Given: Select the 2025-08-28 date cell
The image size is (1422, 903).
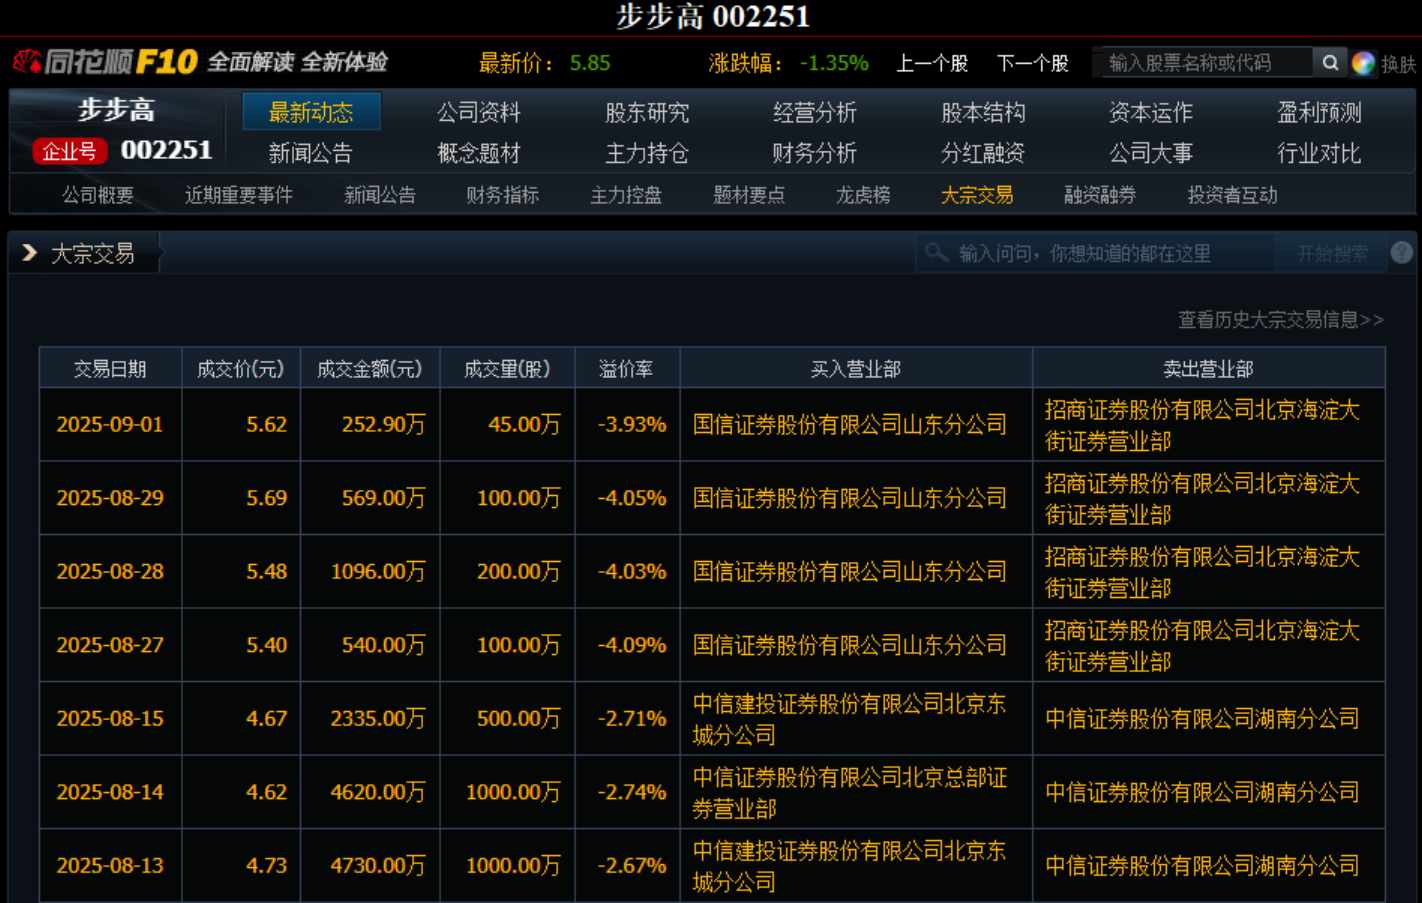Looking at the screenshot, I should 110,572.
